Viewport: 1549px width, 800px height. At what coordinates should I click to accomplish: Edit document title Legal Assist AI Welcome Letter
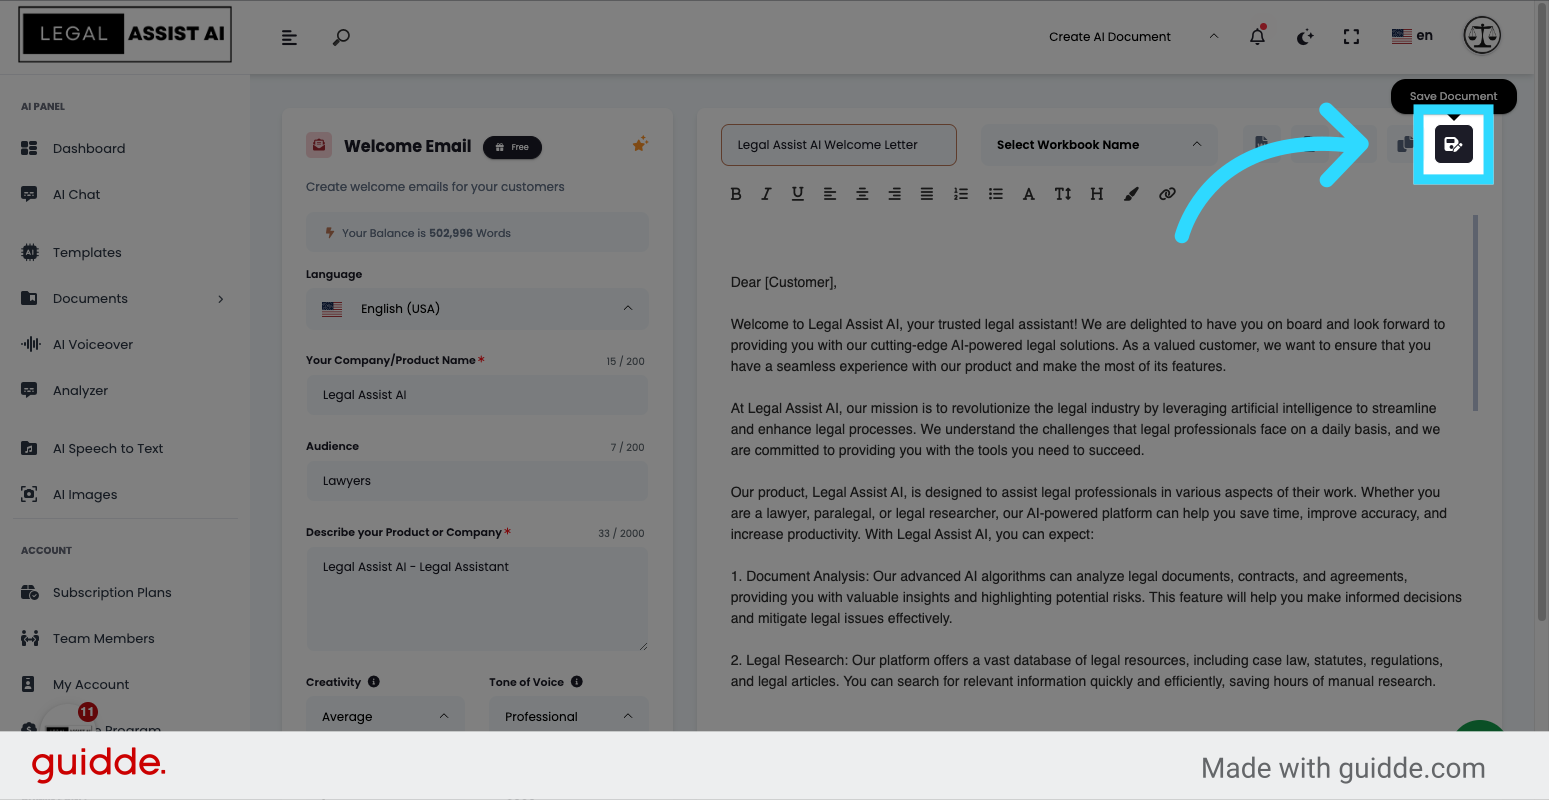point(838,145)
